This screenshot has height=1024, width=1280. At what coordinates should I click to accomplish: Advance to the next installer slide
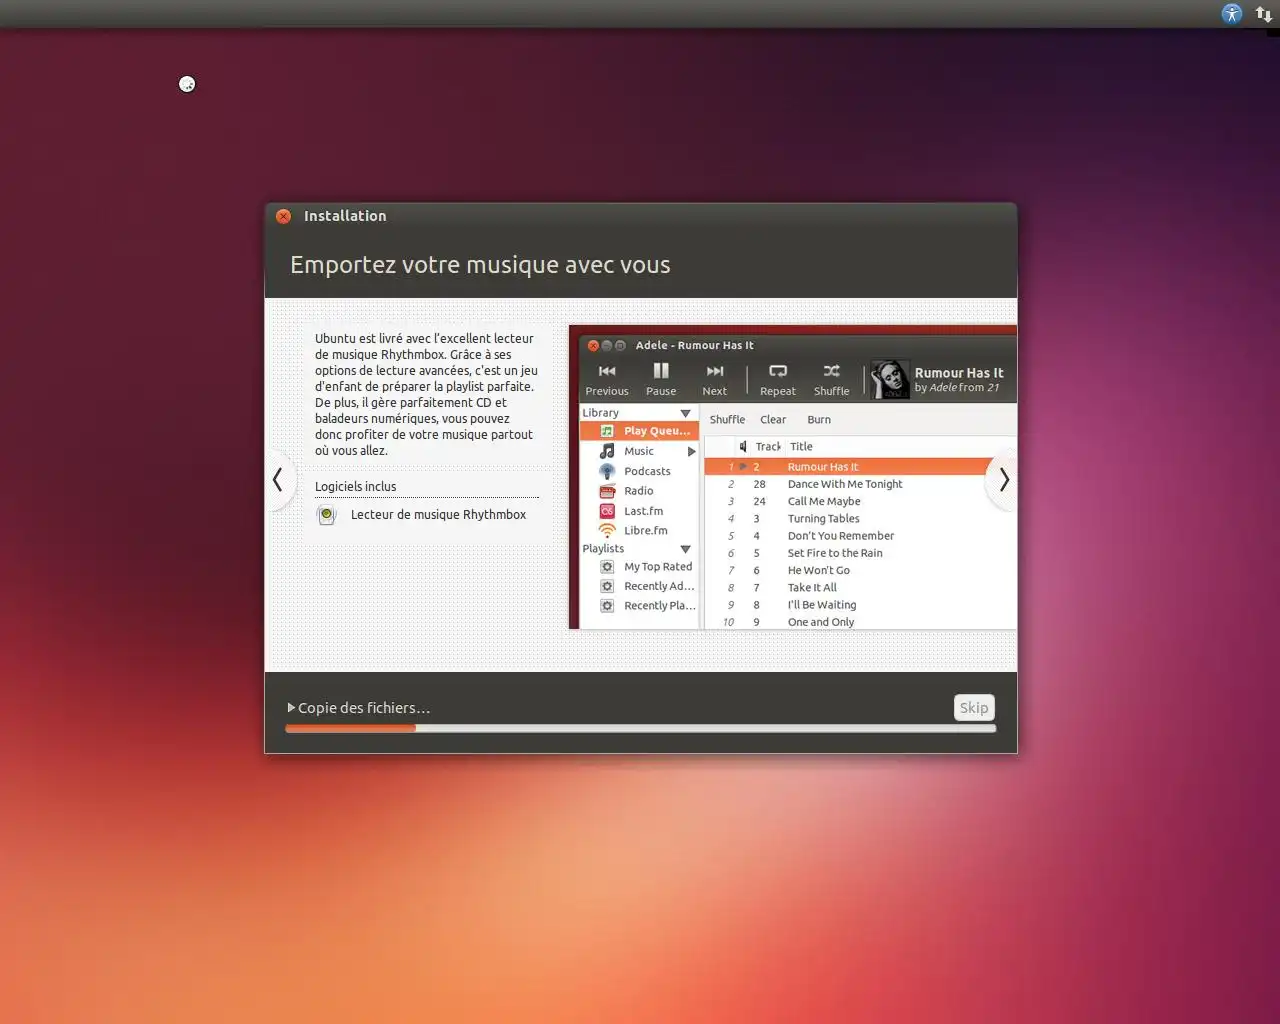coord(1004,480)
